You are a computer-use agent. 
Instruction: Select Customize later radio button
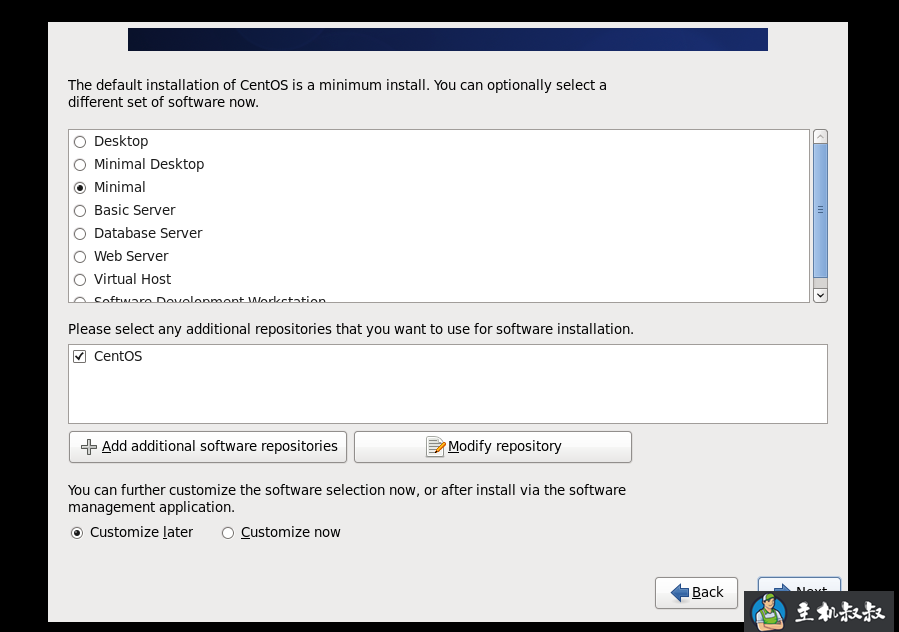point(76,533)
